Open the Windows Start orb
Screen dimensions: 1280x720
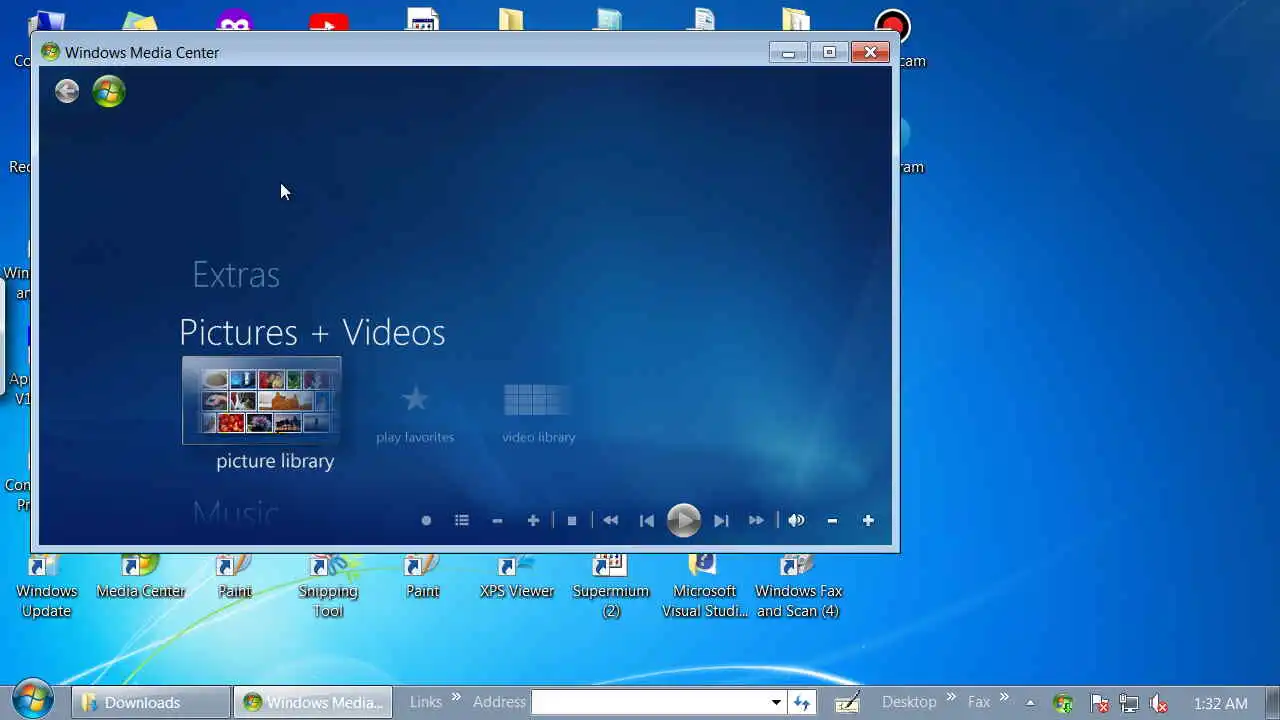[34, 699]
